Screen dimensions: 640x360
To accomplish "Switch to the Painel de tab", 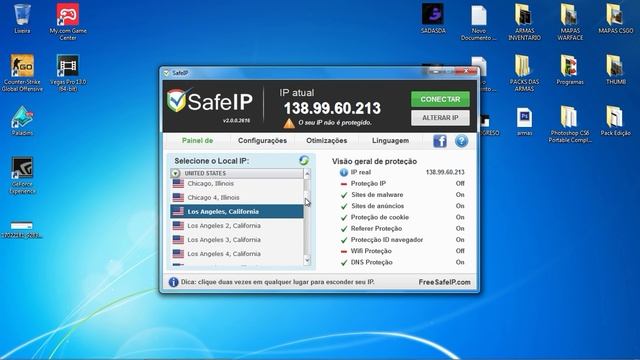I will click(198, 140).
